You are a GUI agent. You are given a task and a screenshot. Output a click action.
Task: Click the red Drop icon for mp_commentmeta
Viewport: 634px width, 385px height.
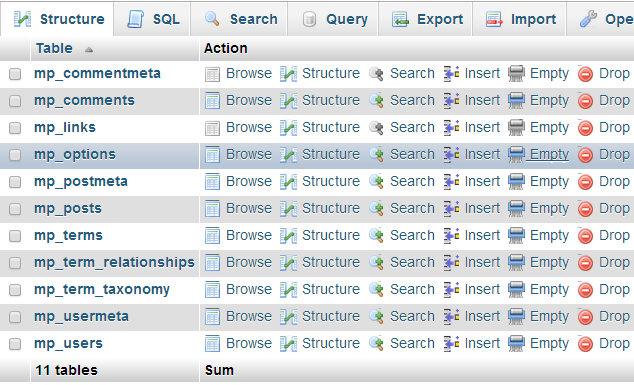(585, 74)
